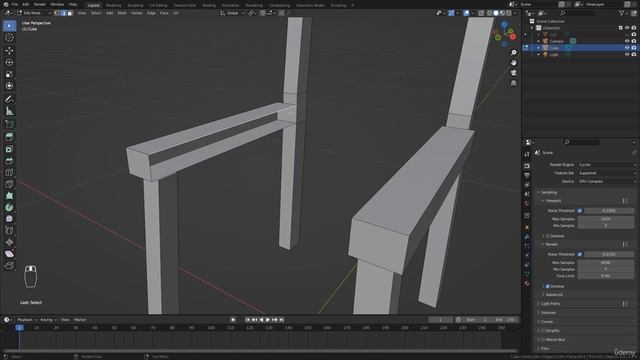Hide the Camera object in outliner

627,41
